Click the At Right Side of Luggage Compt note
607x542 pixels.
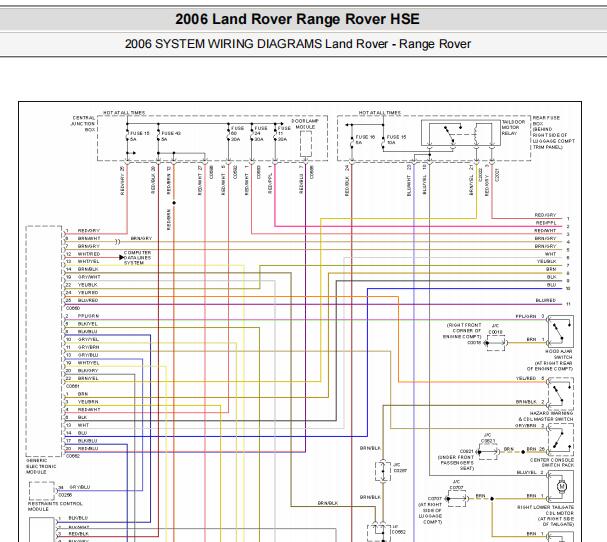pos(430,513)
